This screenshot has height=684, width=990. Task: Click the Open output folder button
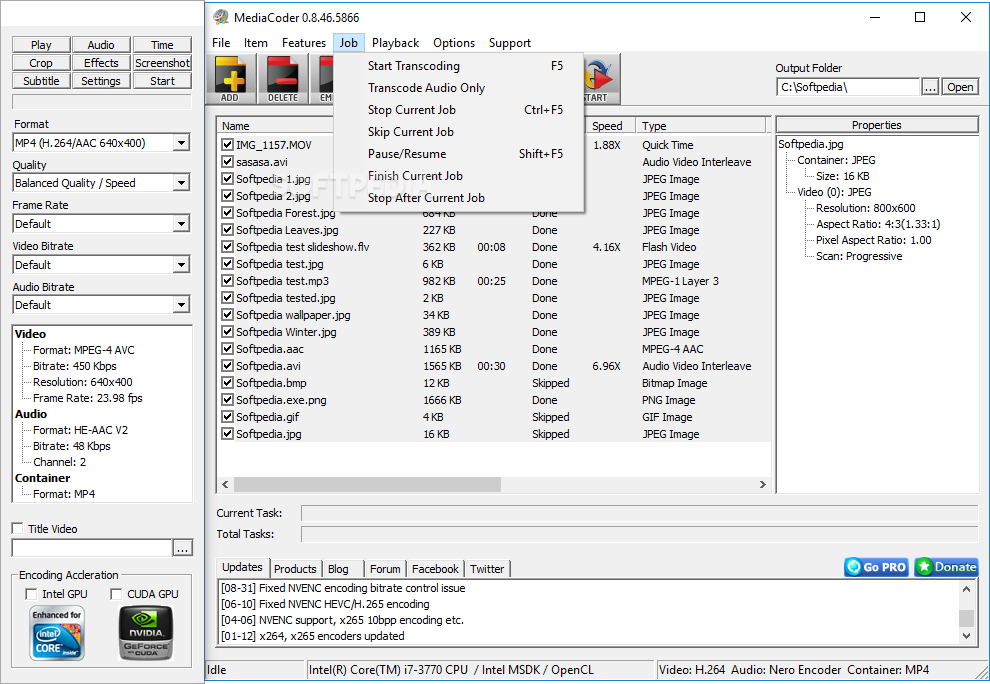960,87
